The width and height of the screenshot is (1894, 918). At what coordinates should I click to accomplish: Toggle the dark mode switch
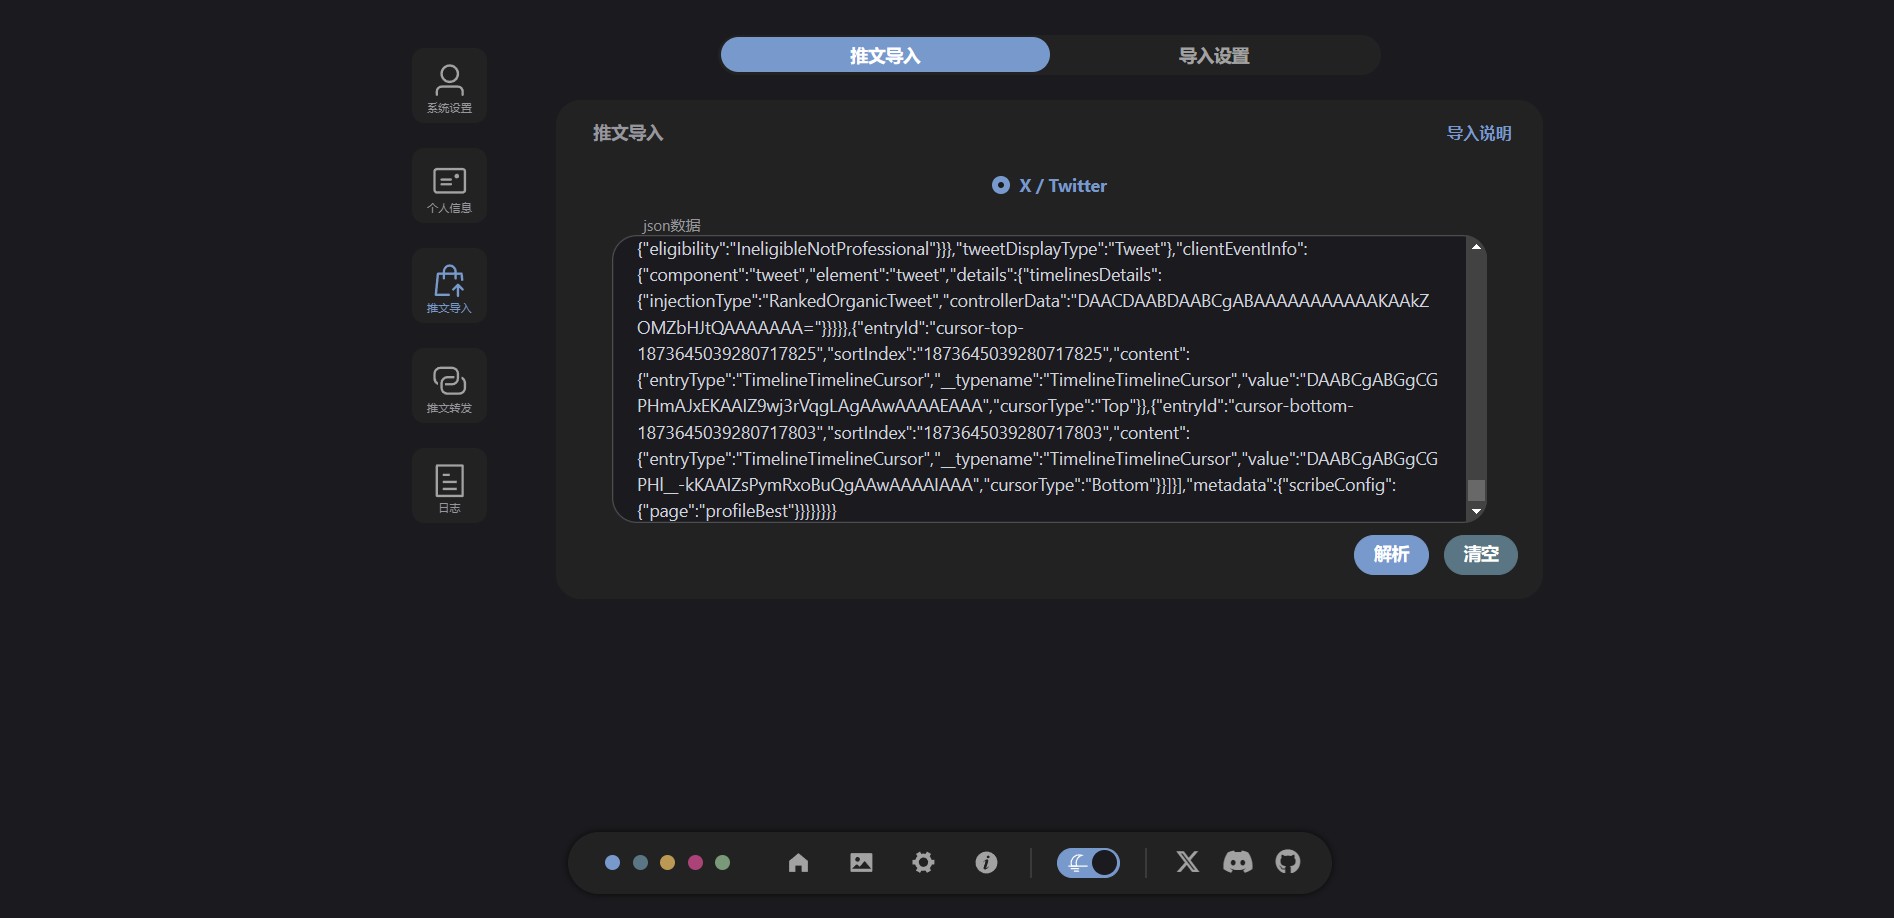point(1088,862)
